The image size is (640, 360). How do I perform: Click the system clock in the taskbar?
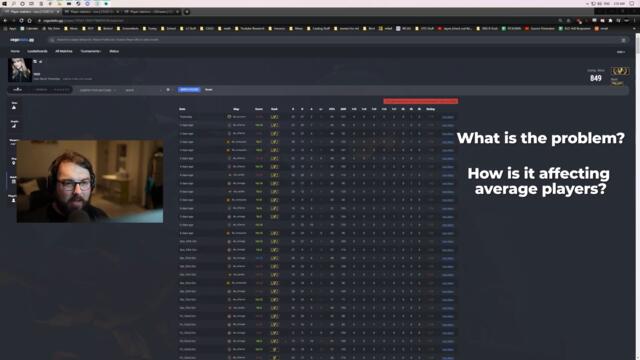620,3
